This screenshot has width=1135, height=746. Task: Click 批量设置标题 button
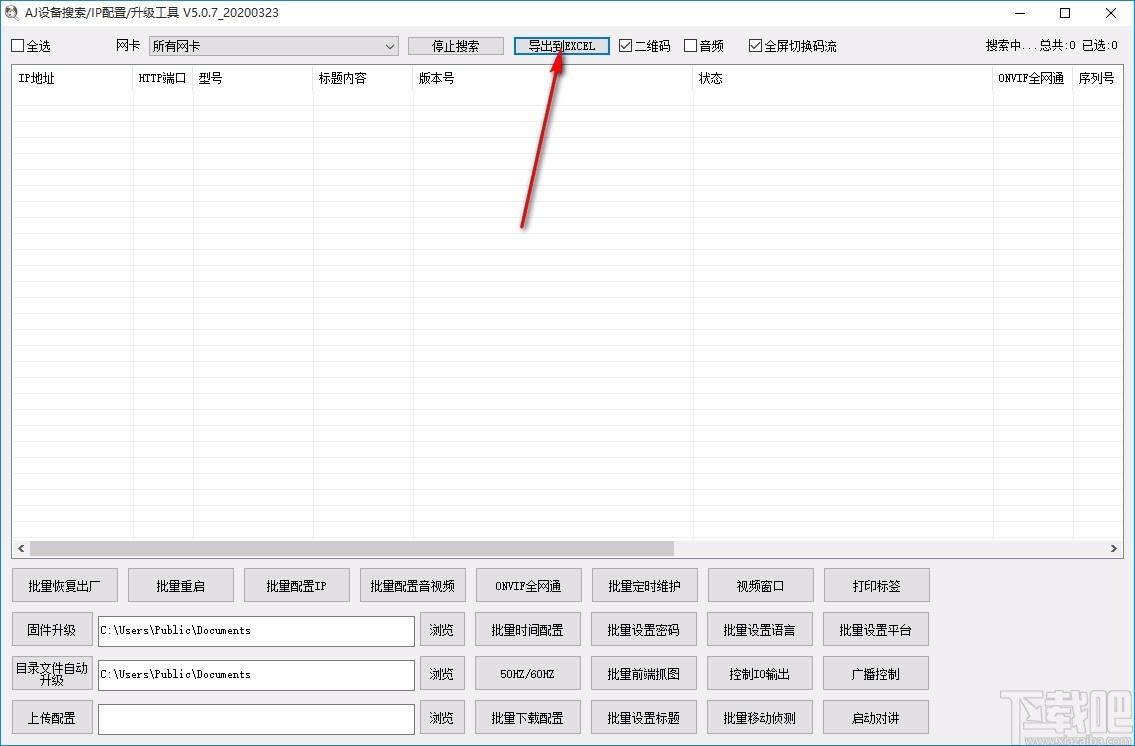[x=644, y=718]
